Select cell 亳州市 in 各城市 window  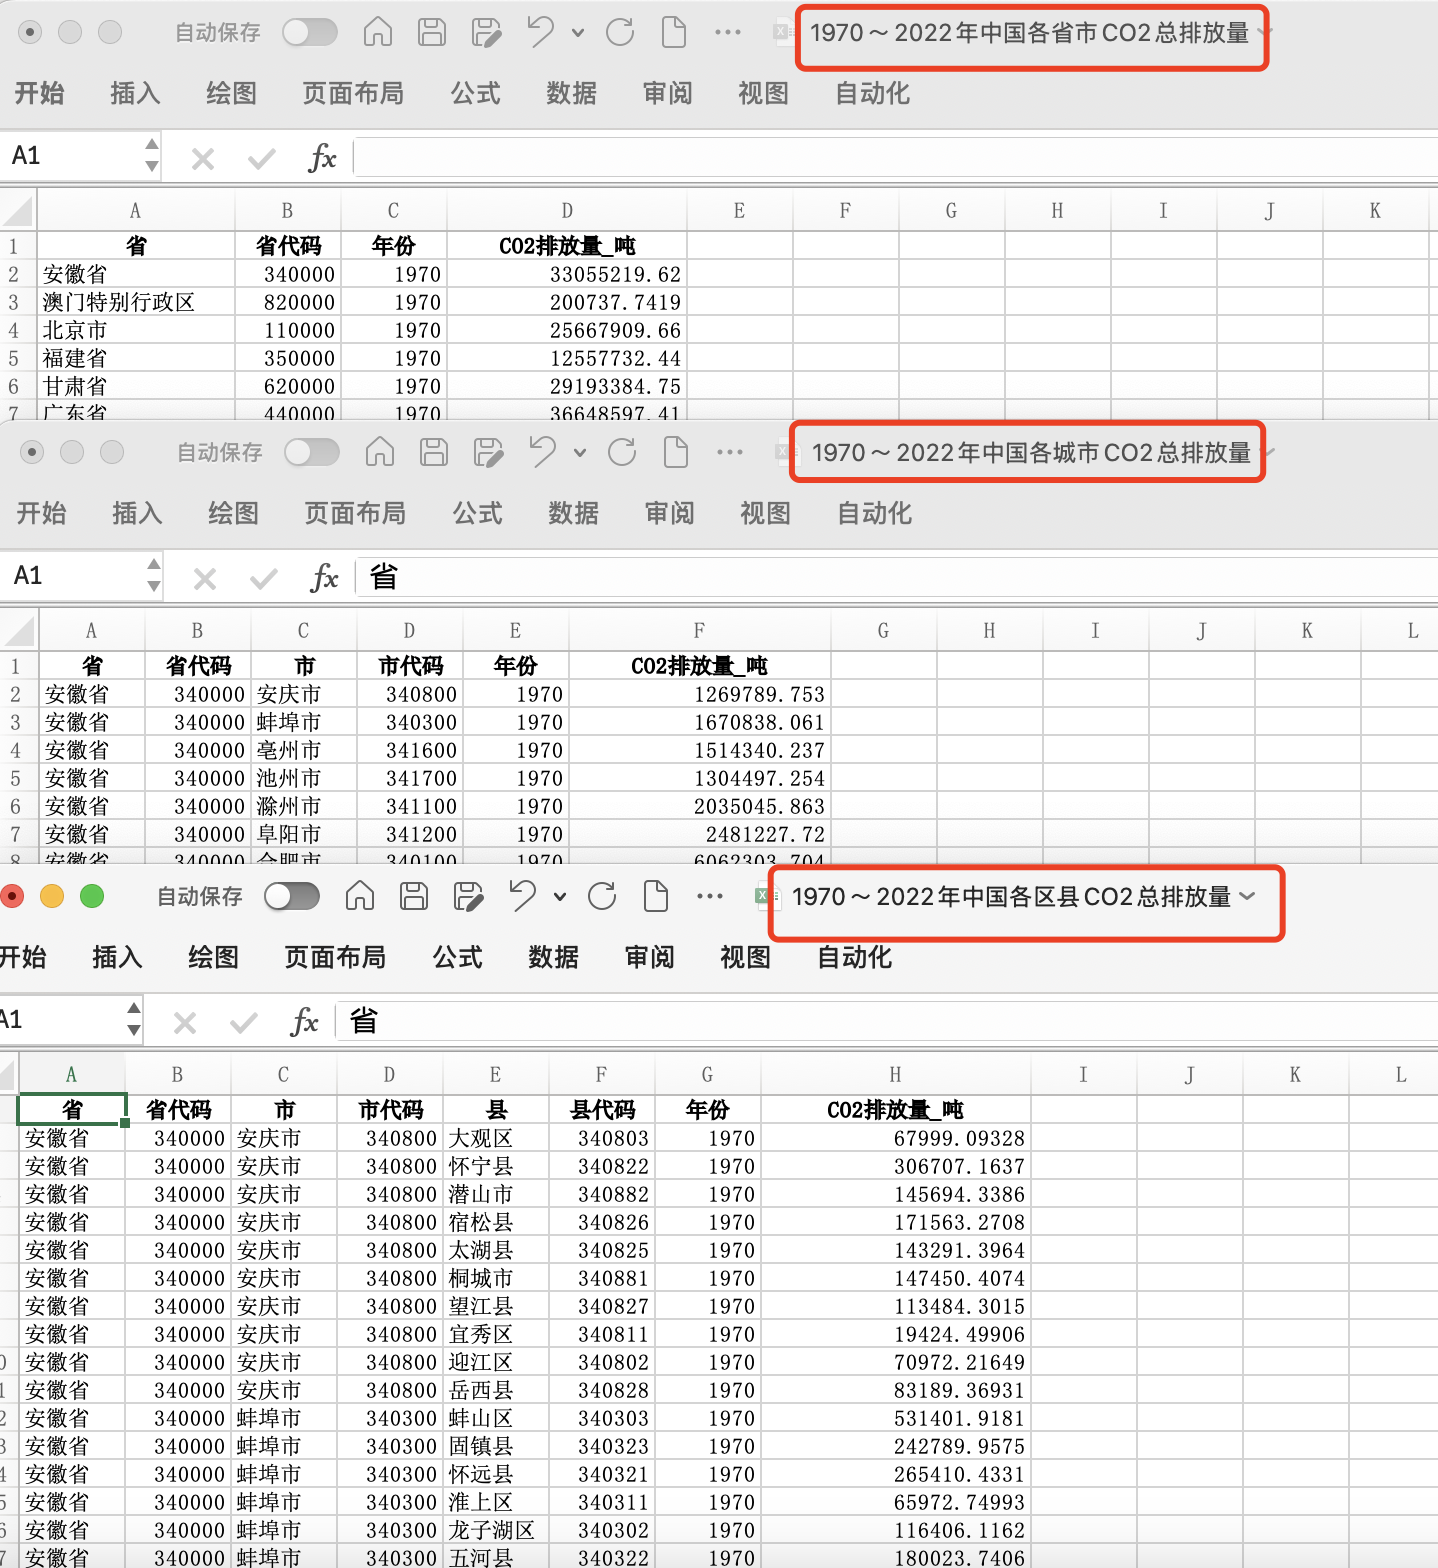coord(303,750)
